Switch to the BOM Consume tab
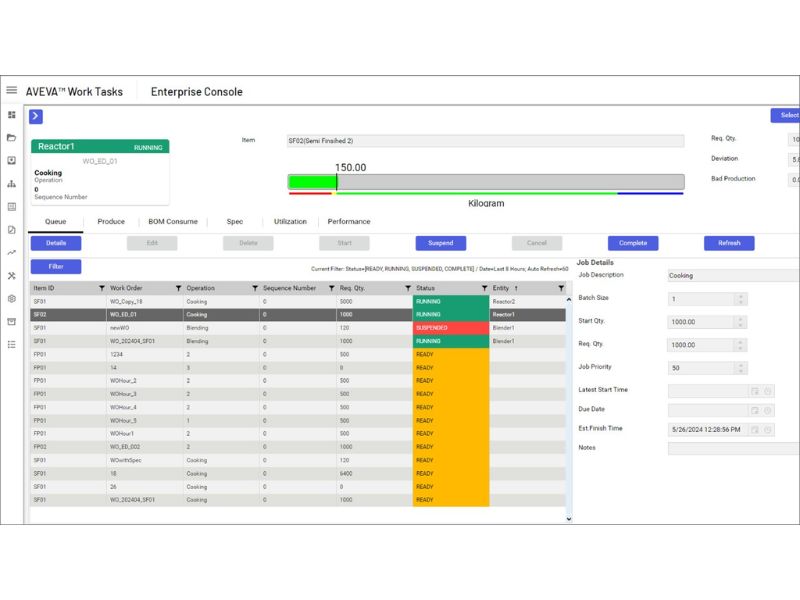This screenshot has width=800, height=600. (172, 221)
